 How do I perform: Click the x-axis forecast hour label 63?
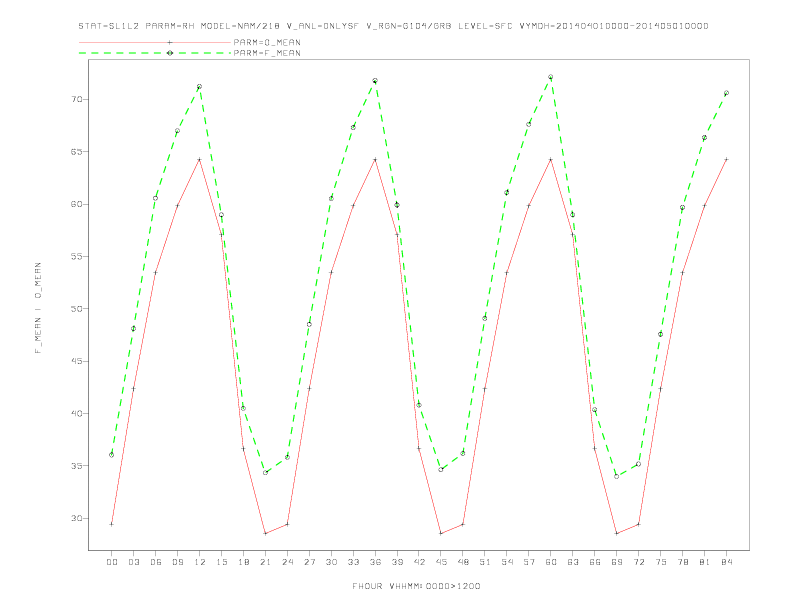pyautogui.click(x=573, y=562)
